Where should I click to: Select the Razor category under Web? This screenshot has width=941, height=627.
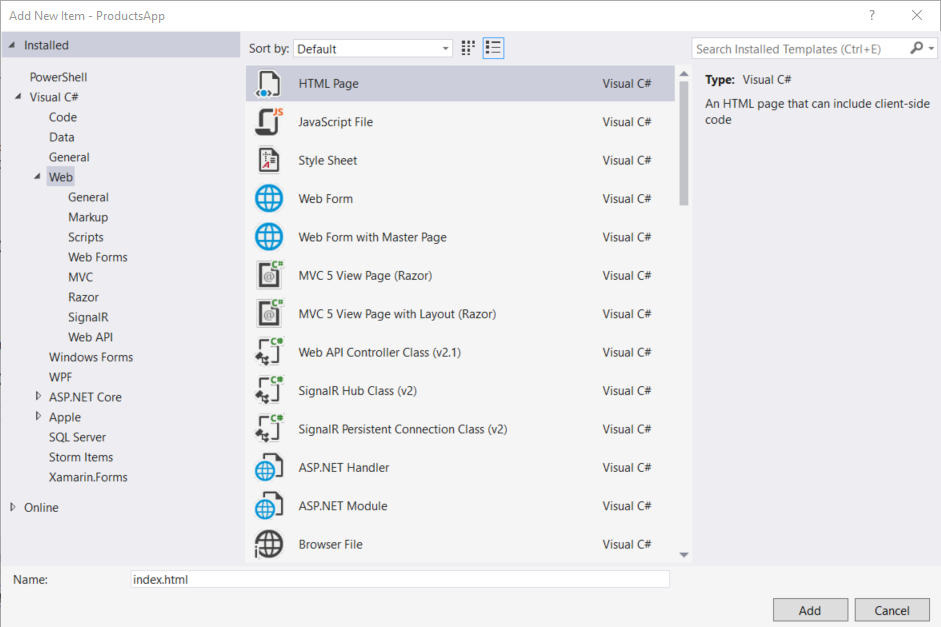[83, 297]
